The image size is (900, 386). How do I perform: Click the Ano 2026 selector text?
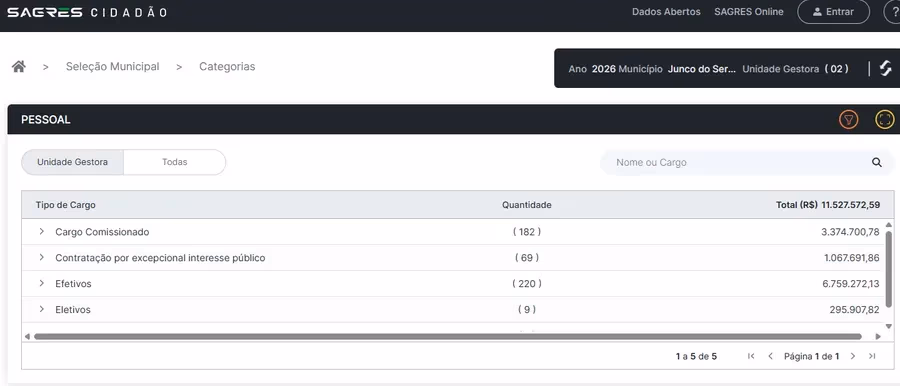coord(592,69)
